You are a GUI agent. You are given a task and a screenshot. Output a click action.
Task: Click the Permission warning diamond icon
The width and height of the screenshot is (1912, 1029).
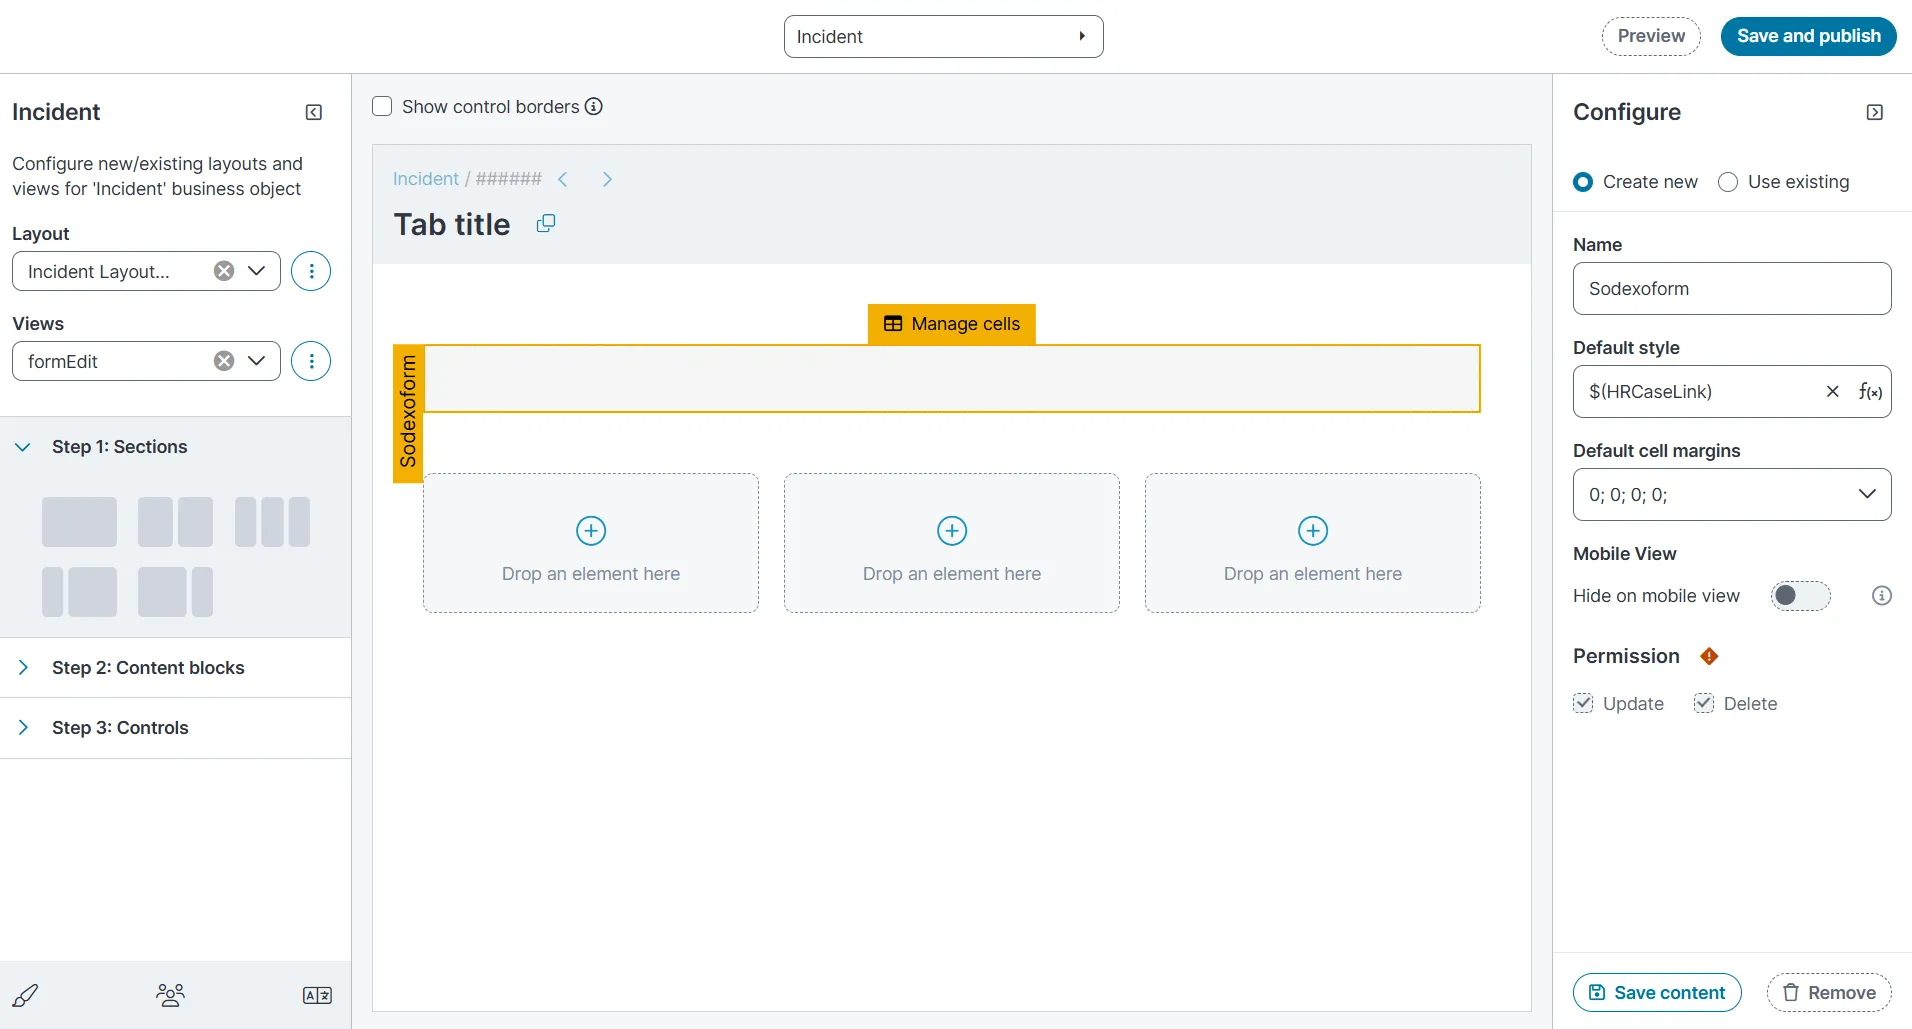1709,656
